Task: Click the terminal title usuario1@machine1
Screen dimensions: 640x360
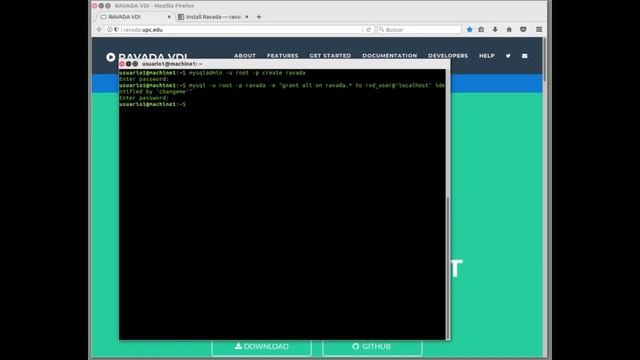Action: click(172, 64)
